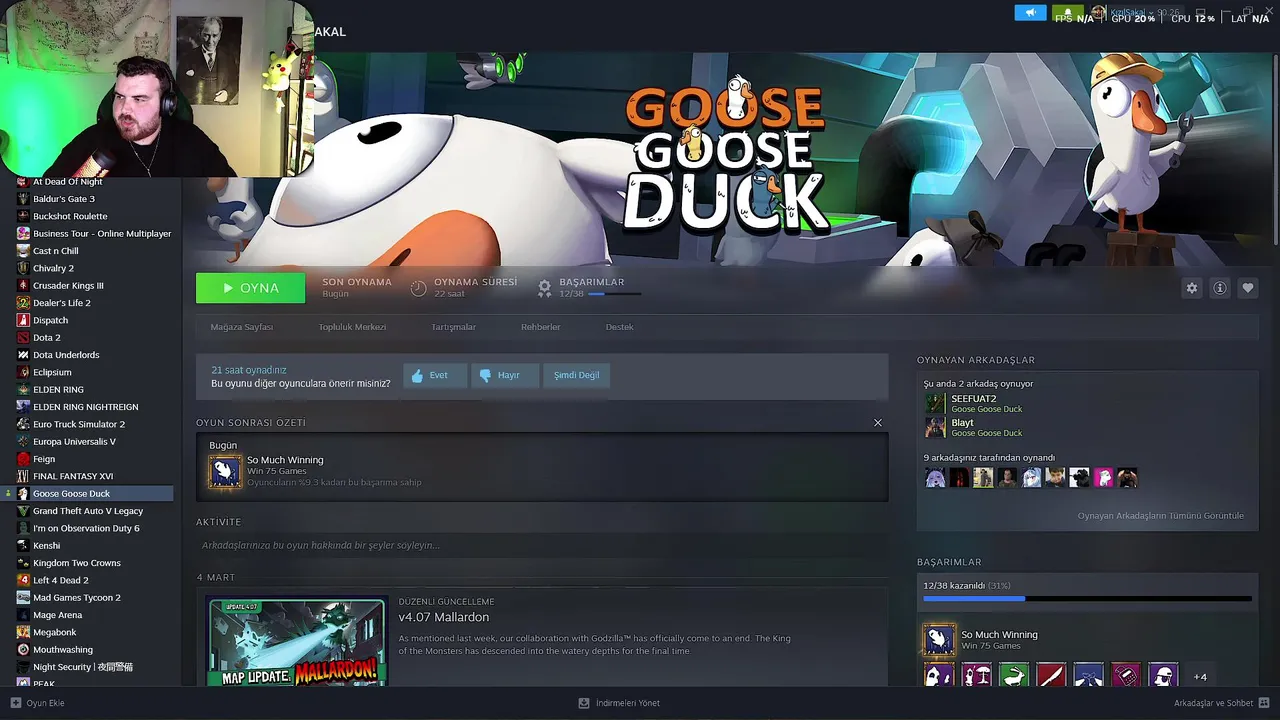Open the blue bow achievement icon
1280x720 pixels.
[1088, 676]
